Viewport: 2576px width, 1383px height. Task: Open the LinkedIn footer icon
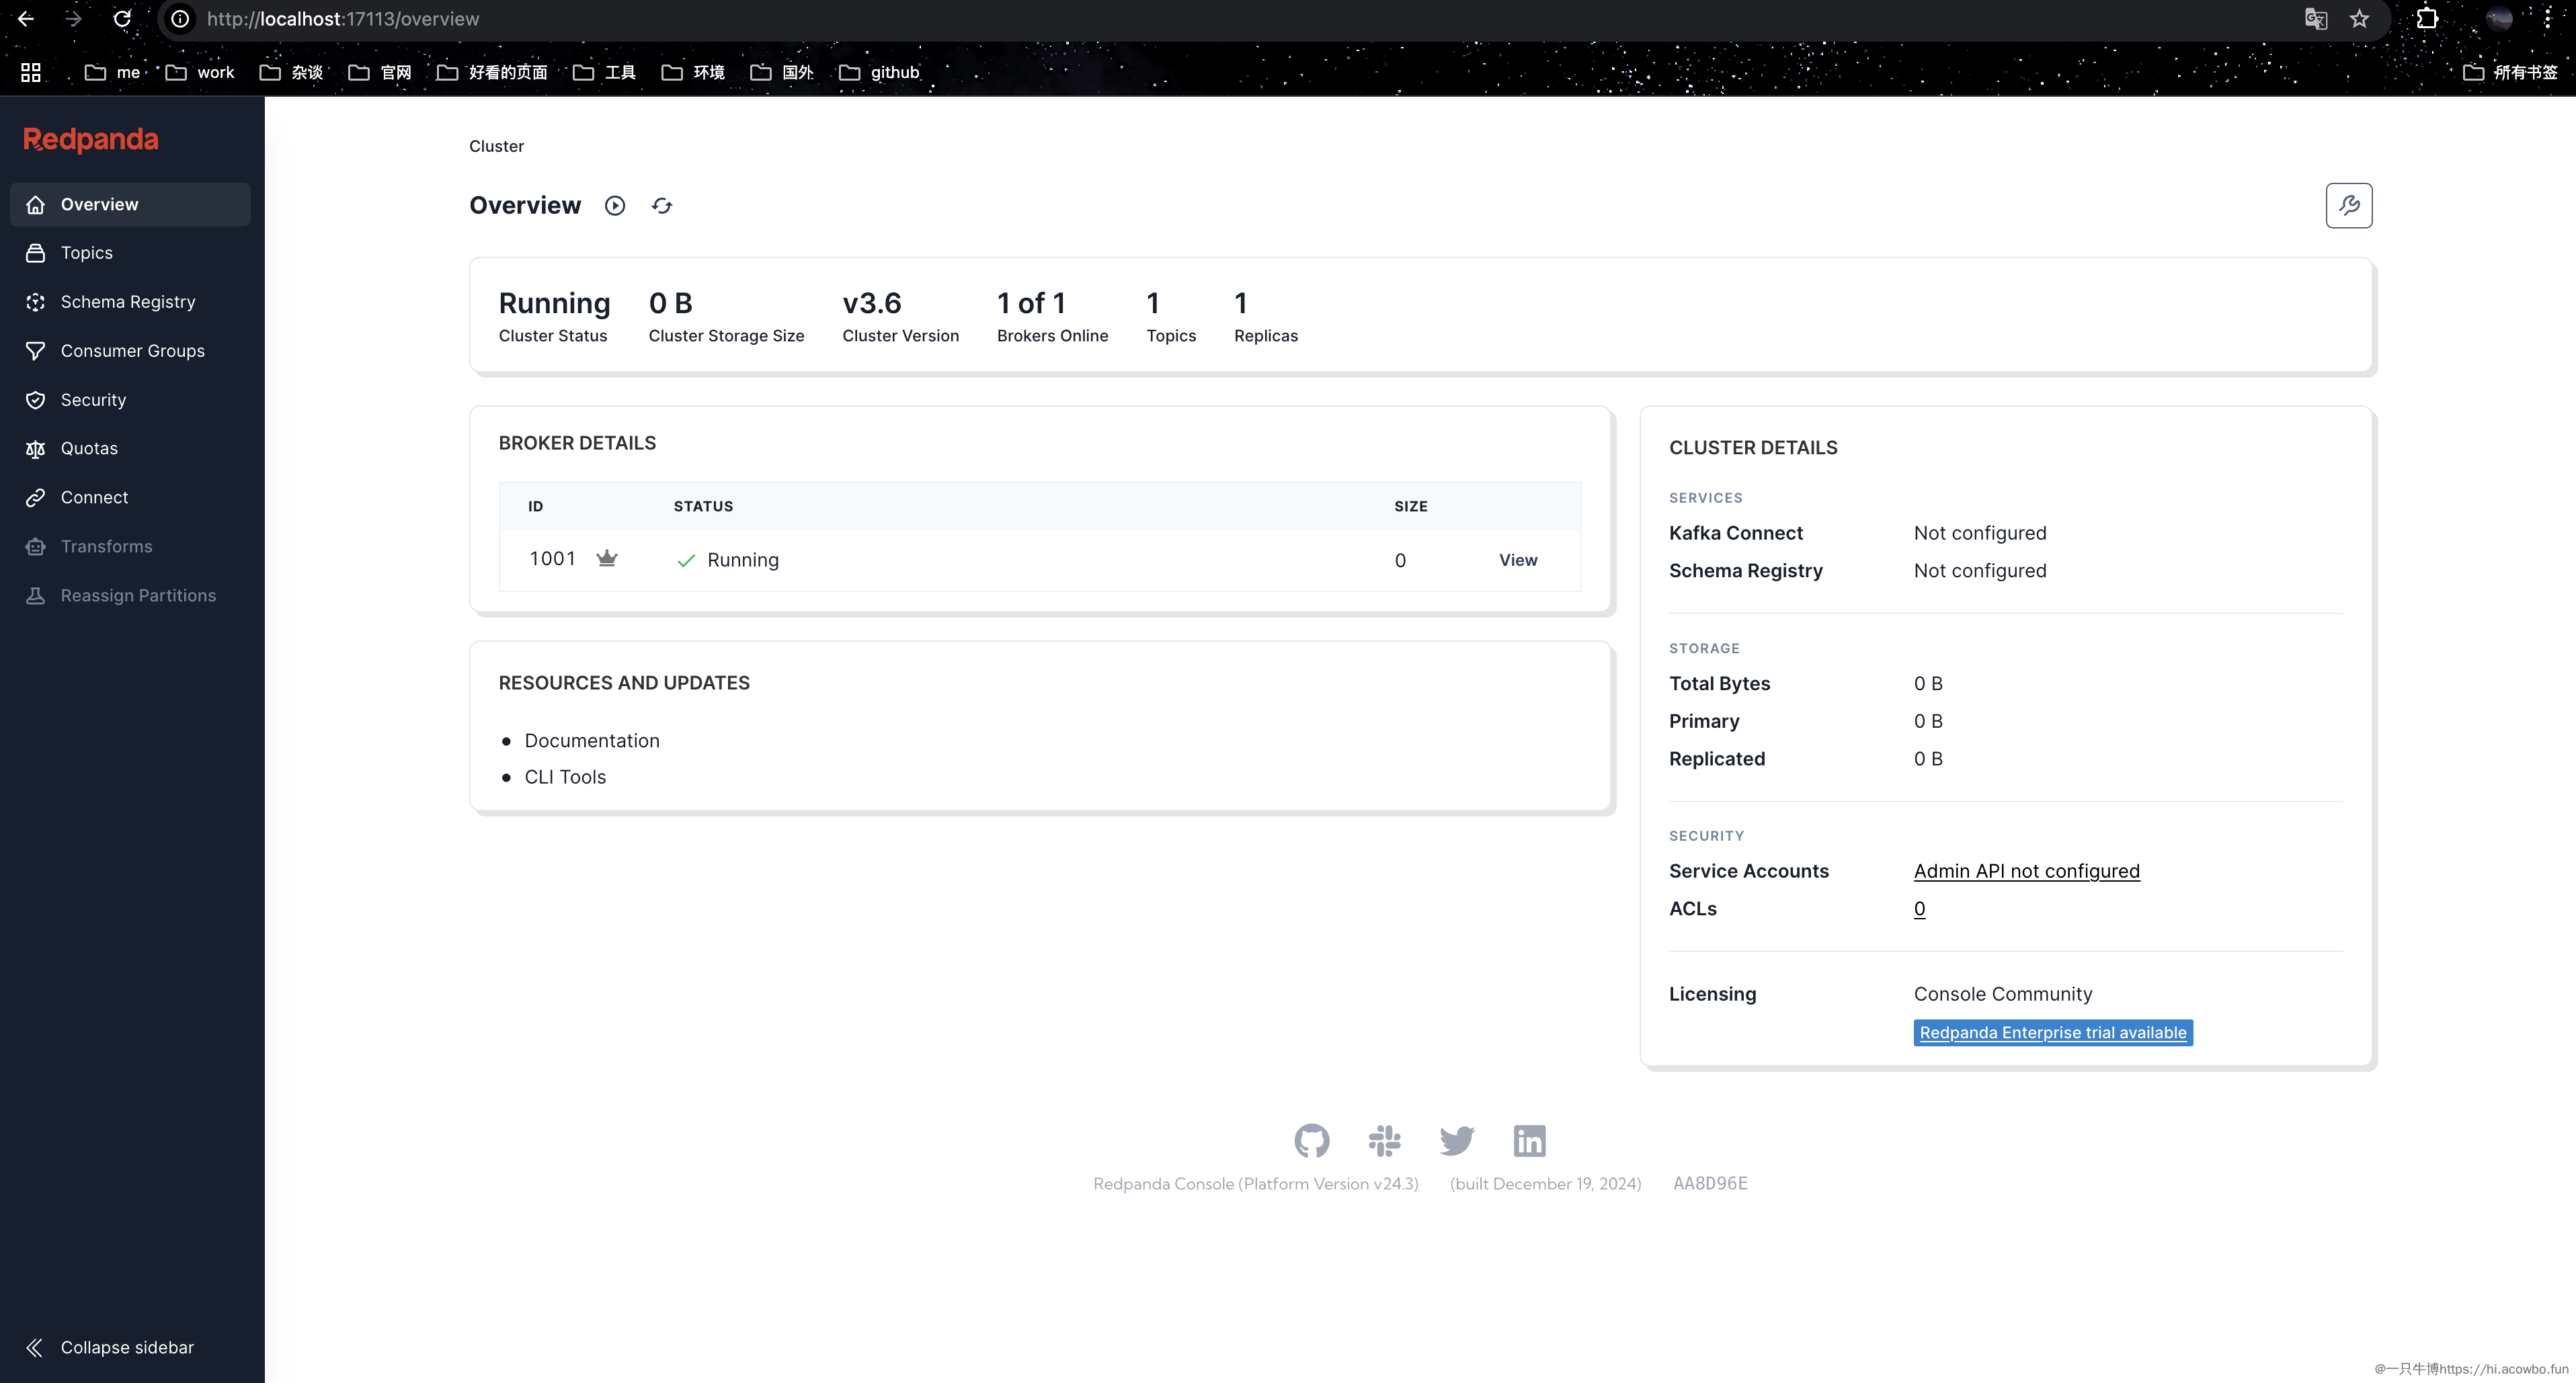1529,1140
